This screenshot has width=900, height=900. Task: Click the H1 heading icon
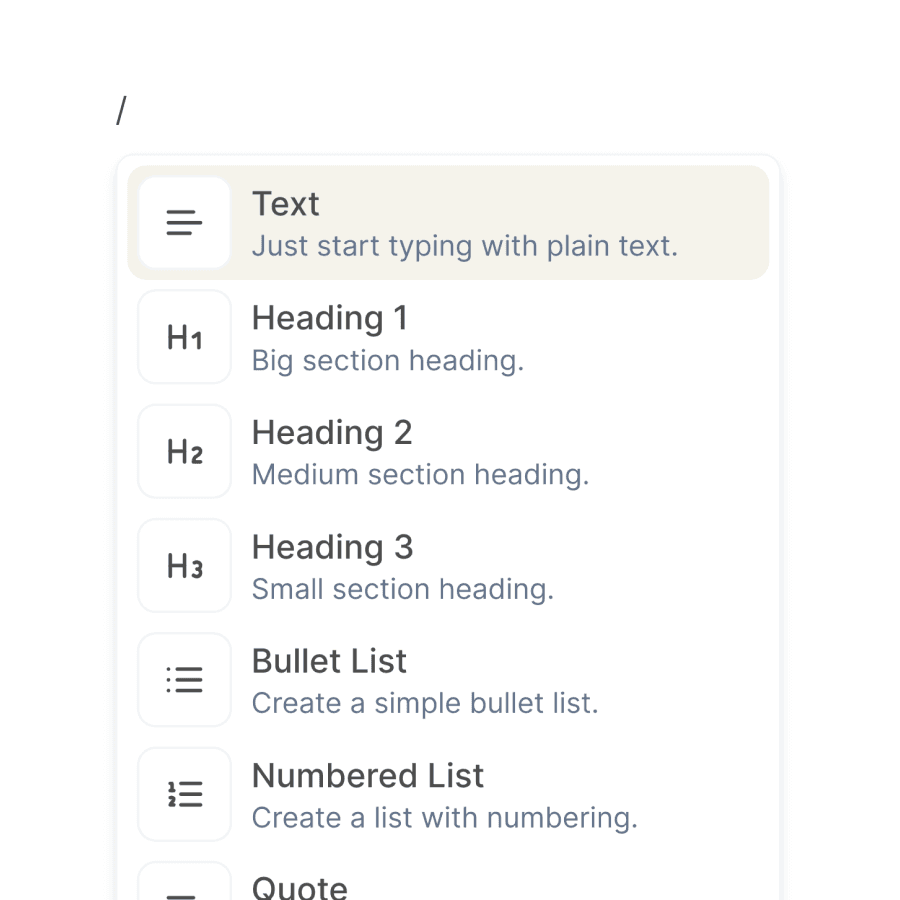[x=184, y=337]
